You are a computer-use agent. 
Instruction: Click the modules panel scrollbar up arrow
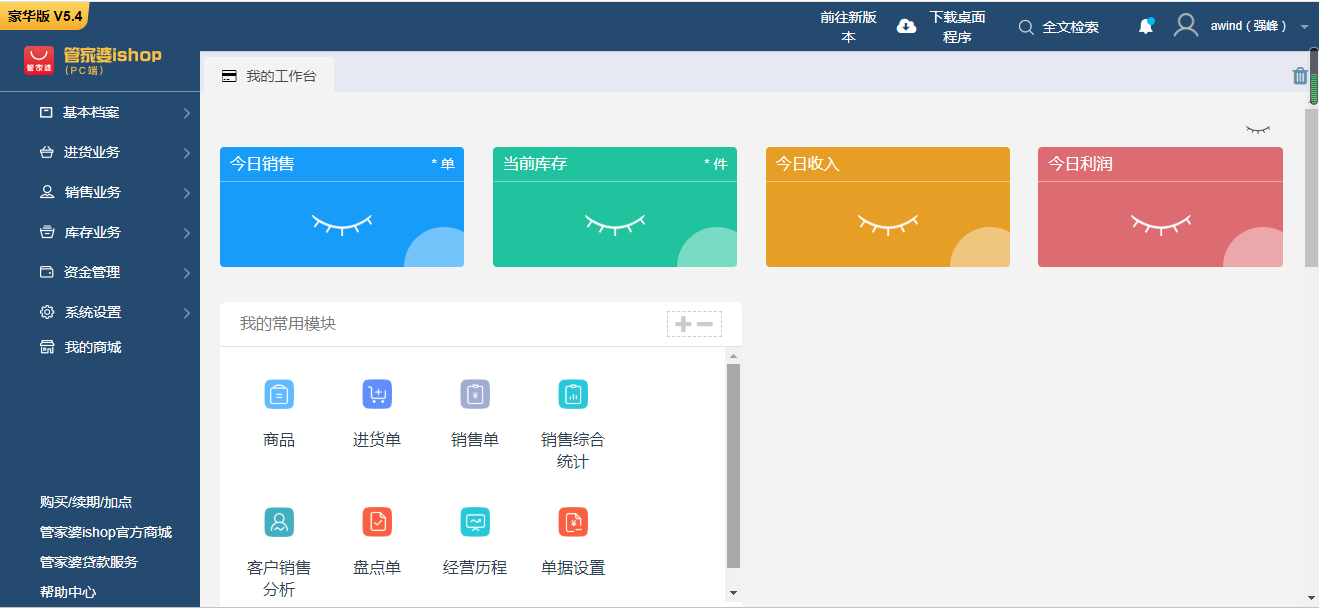733,356
